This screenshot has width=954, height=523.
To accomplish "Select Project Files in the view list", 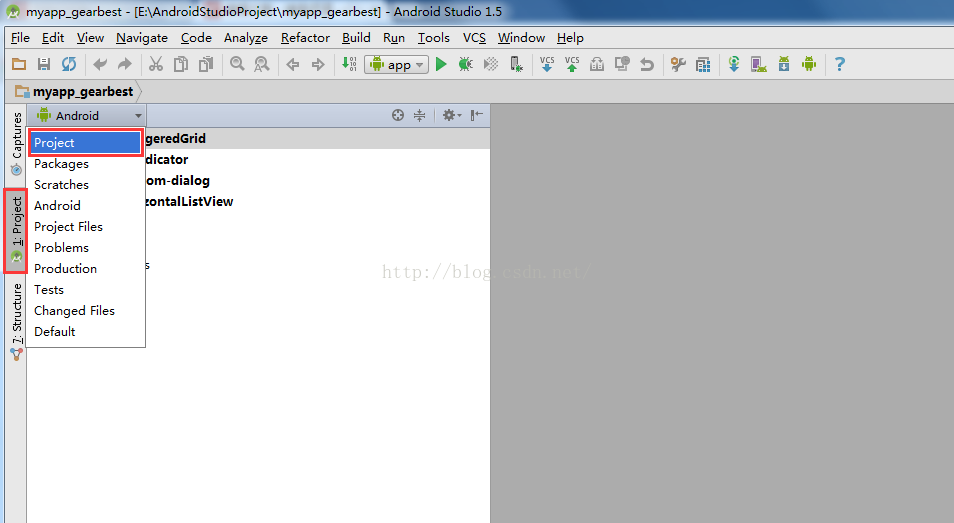I will (85, 226).
